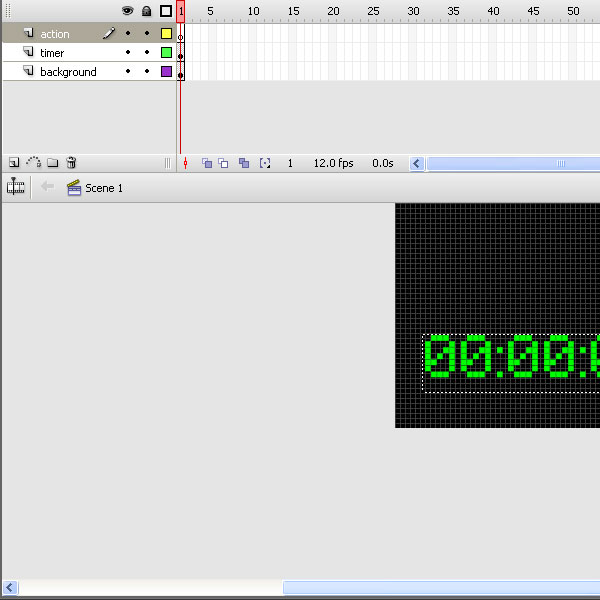Click frame 25 on the timeline ruler
Image resolution: width=600 pixels, height=600 pixels.
[x=373, y=11]
